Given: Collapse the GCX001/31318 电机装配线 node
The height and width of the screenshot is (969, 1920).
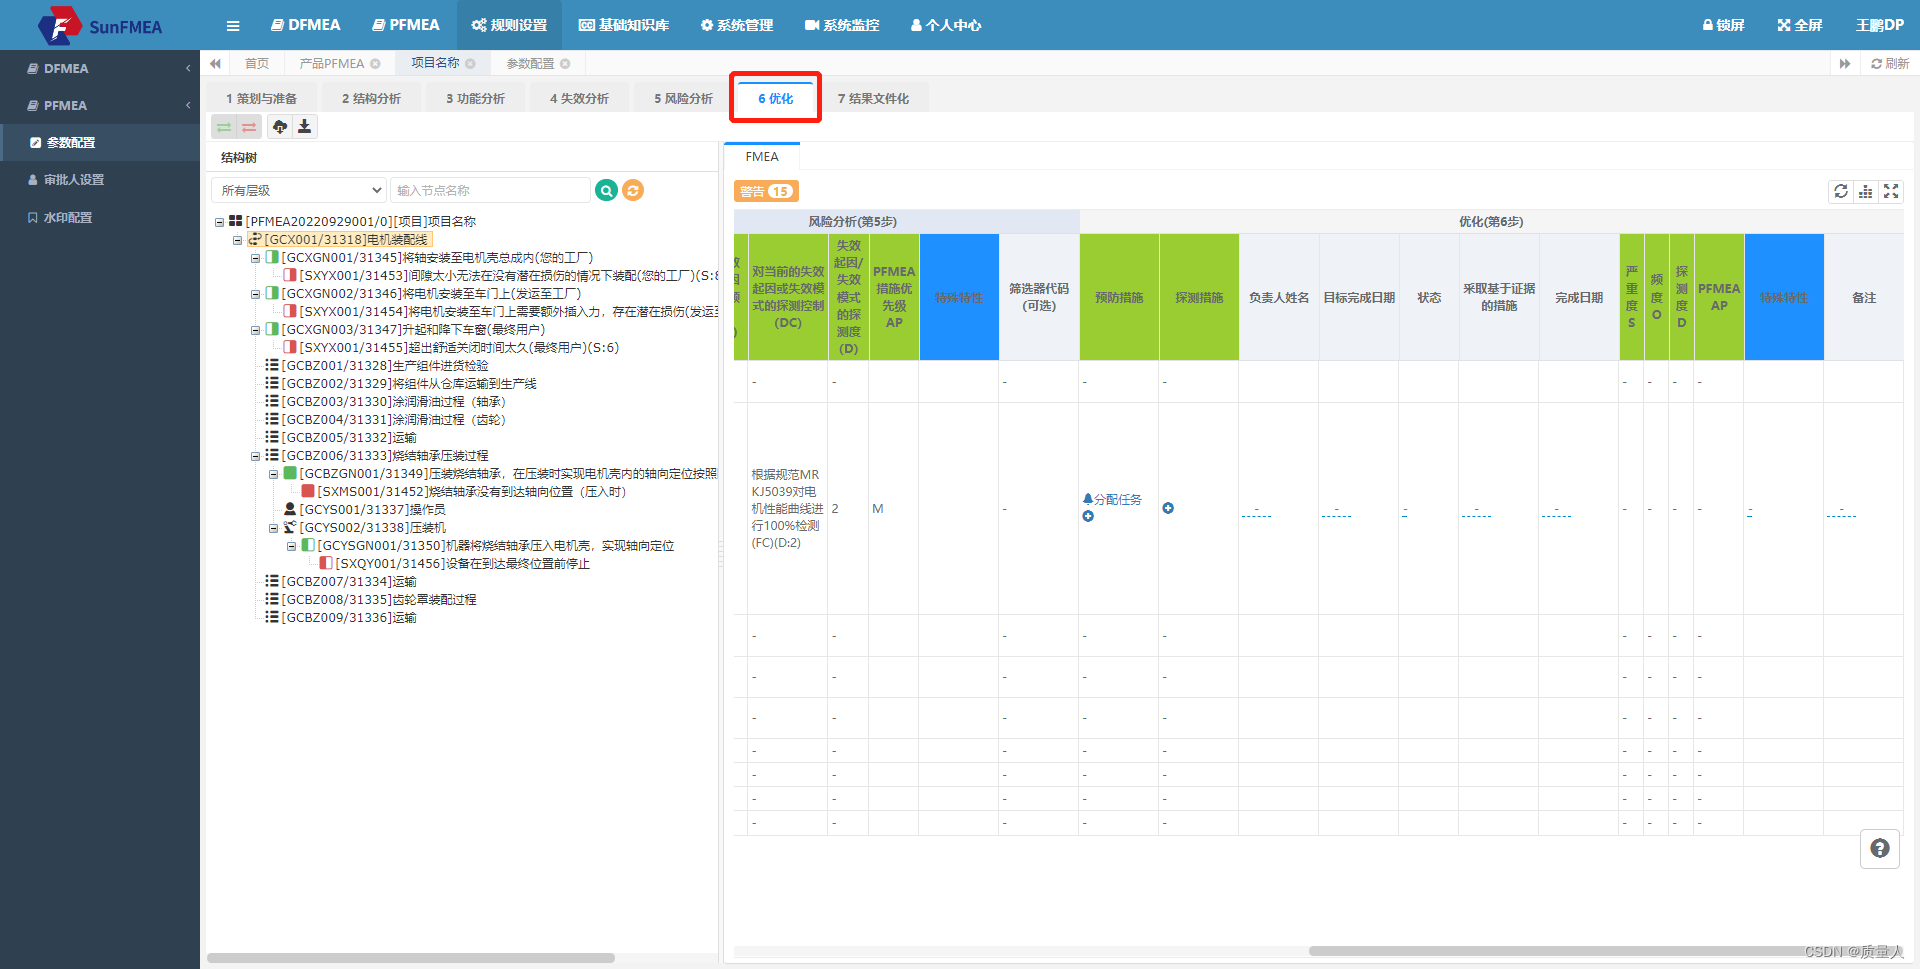Looking at the screenshot, I should coord(237,240).
